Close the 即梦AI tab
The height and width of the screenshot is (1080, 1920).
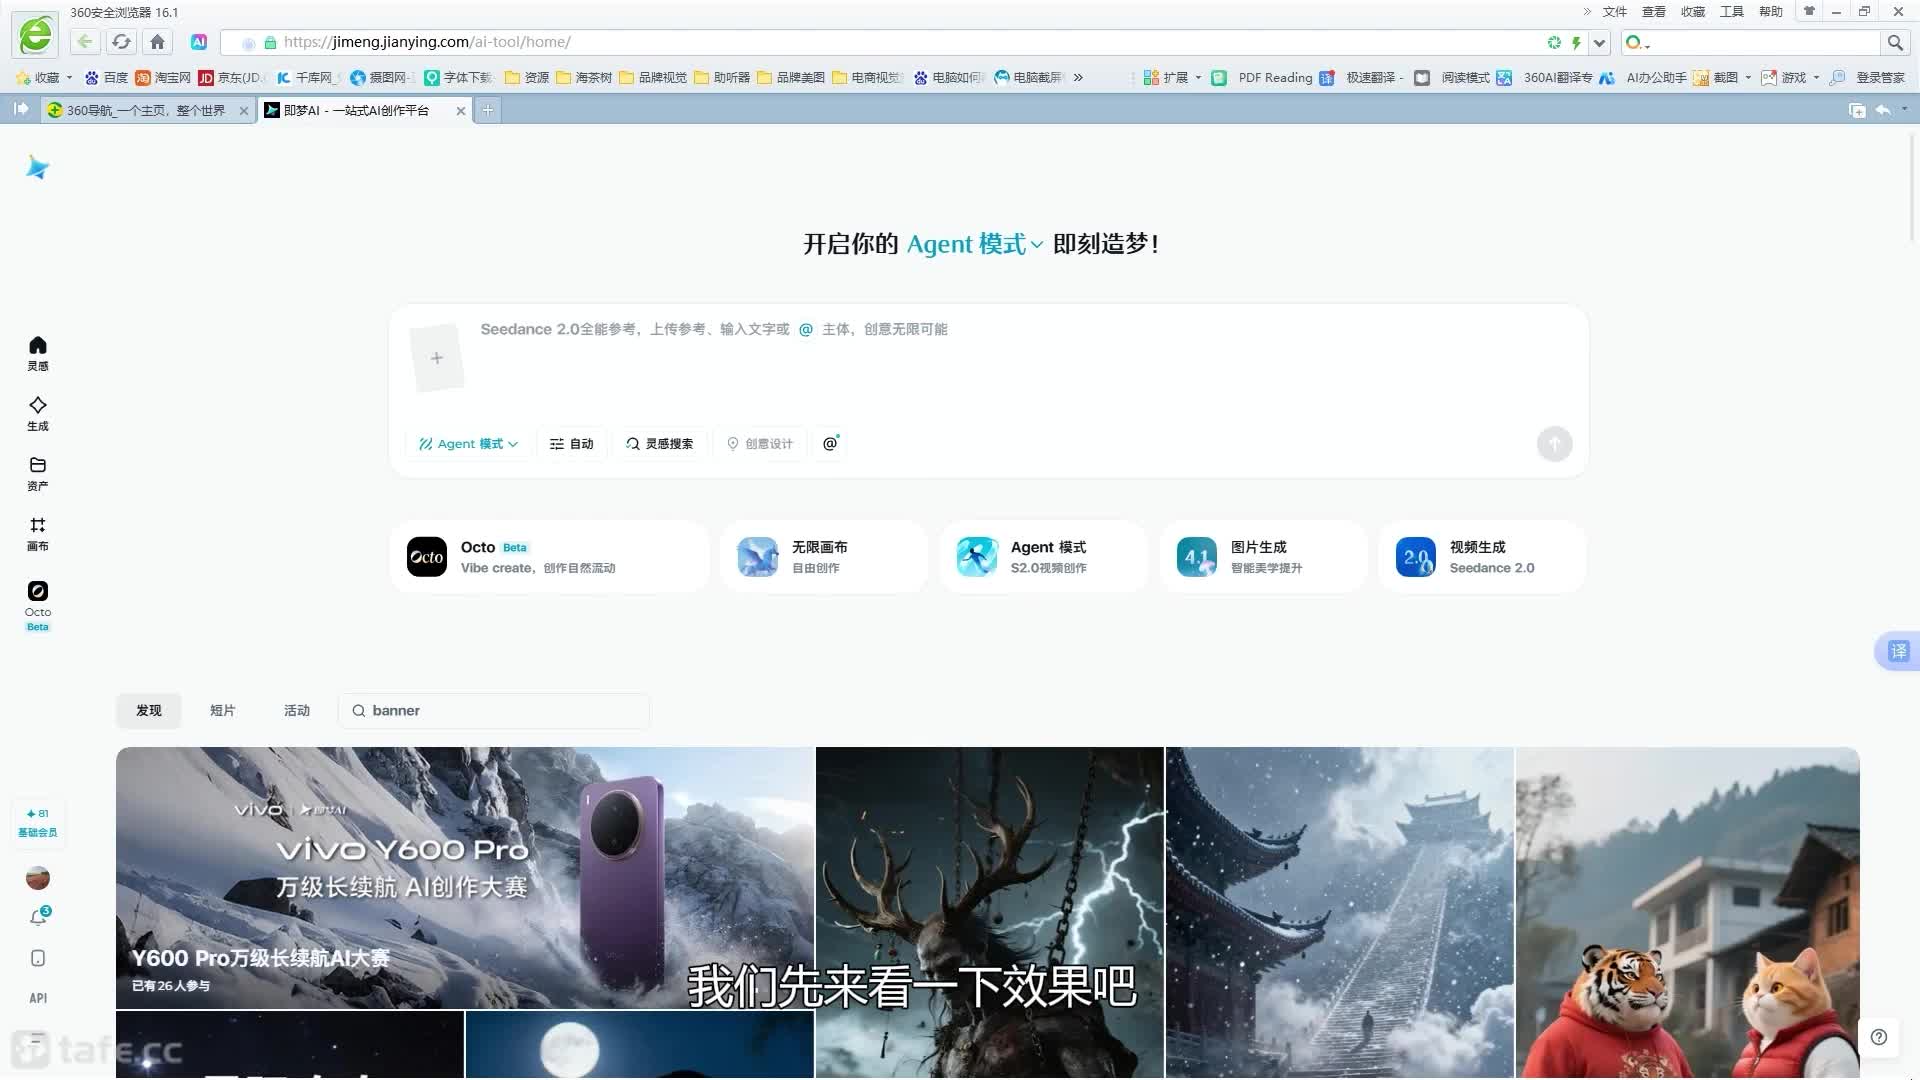(461, 111)
